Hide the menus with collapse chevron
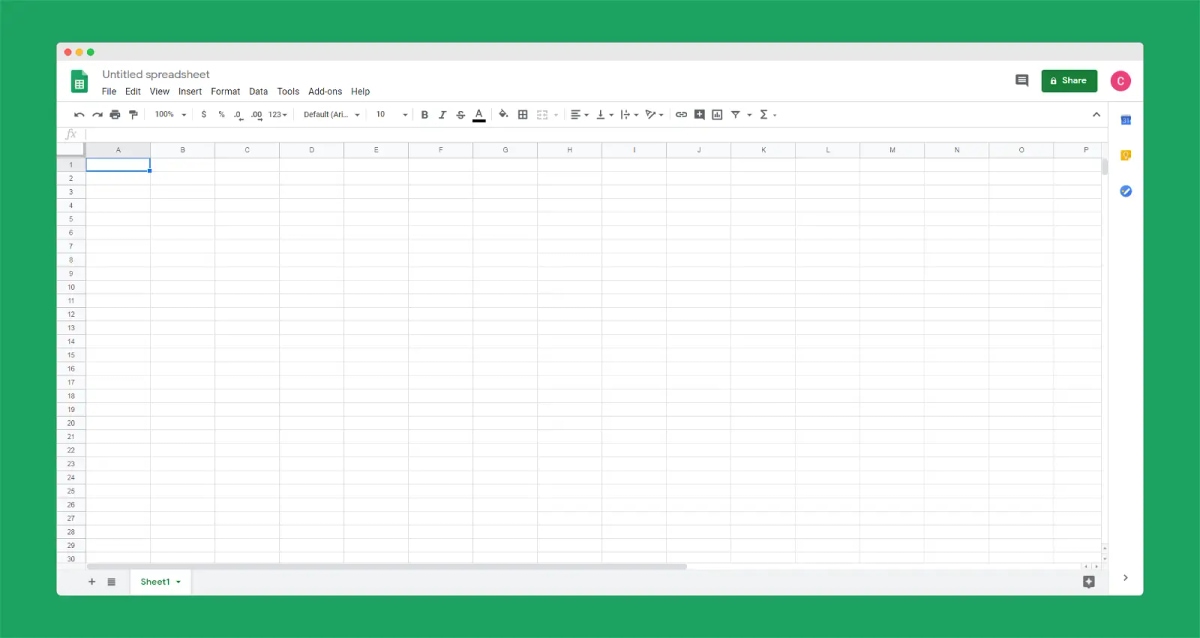Screen dimensions: 1200x638 click(1095, 115)
